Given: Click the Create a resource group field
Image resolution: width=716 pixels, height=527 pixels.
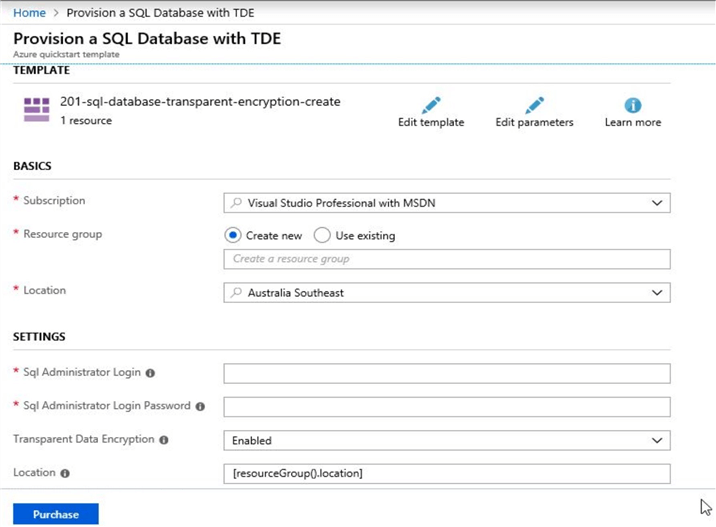Looking at the screenshot, I should pyautogui.click(x=446, y=259).
